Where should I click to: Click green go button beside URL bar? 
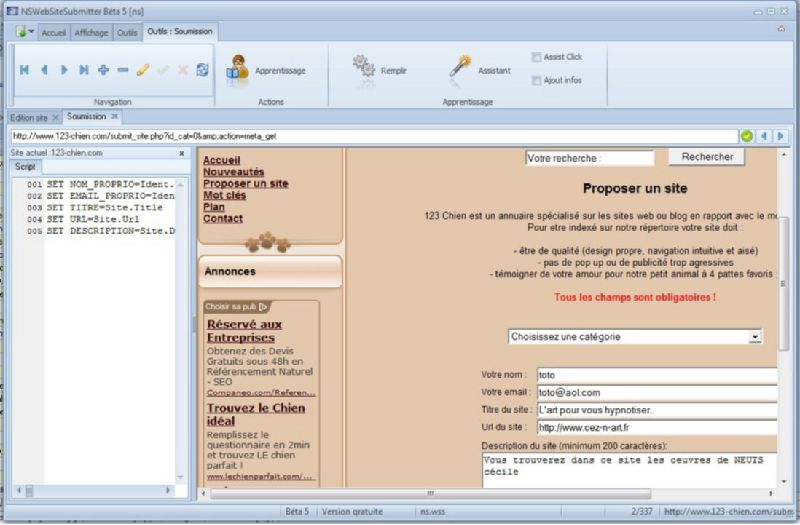point(747,136)
